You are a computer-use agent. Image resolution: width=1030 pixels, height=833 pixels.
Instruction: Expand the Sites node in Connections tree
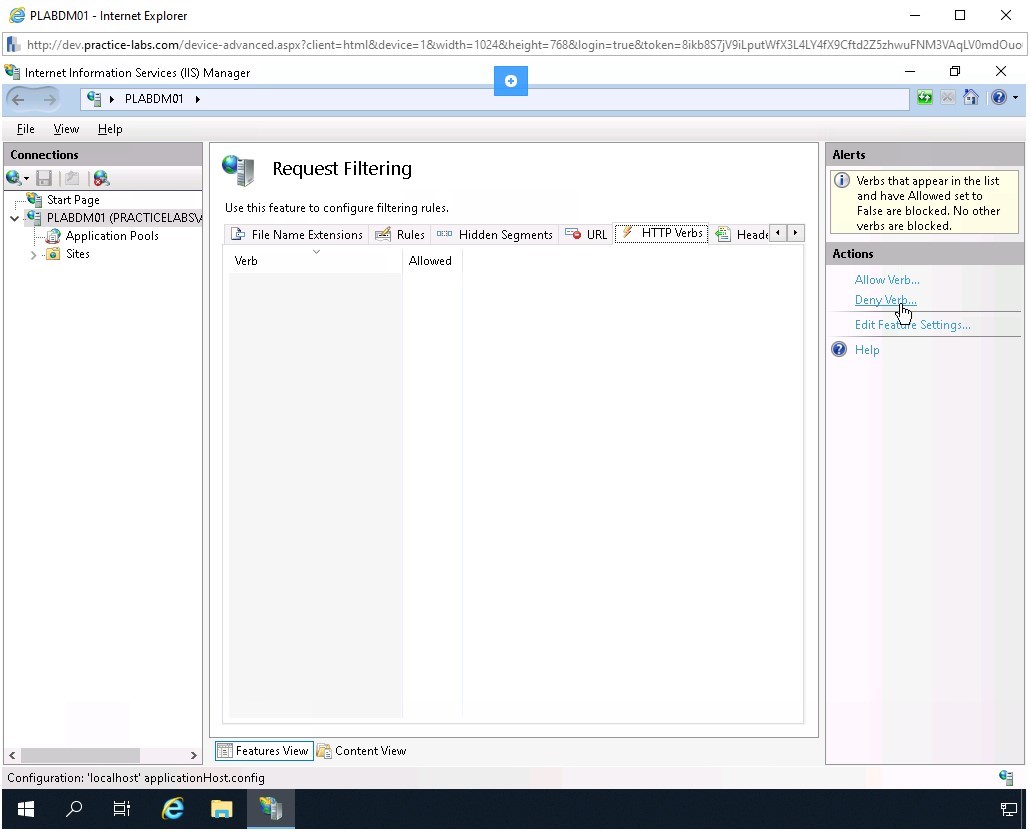pos(33,253)
